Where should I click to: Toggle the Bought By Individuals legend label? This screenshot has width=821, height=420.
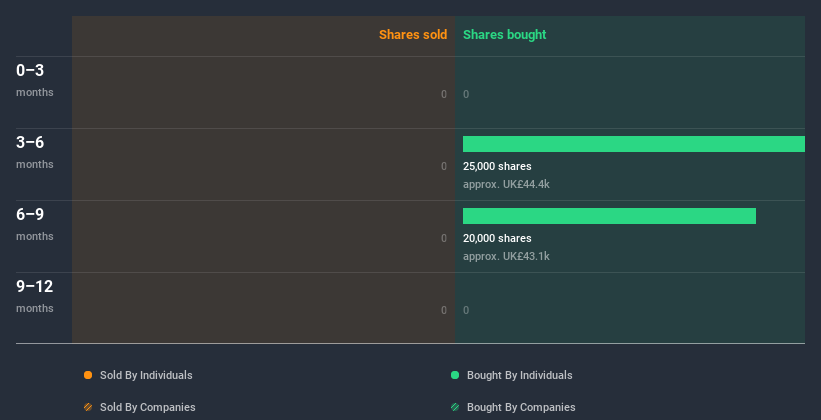click(519, 375)
